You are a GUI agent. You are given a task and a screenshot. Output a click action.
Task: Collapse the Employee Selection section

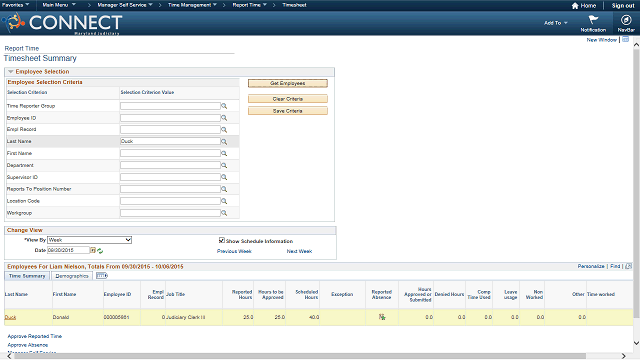click(11, 72)
